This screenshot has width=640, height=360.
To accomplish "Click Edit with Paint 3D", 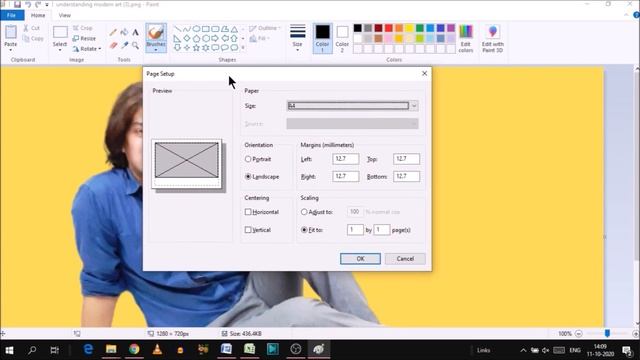I will tap(493, 39).
